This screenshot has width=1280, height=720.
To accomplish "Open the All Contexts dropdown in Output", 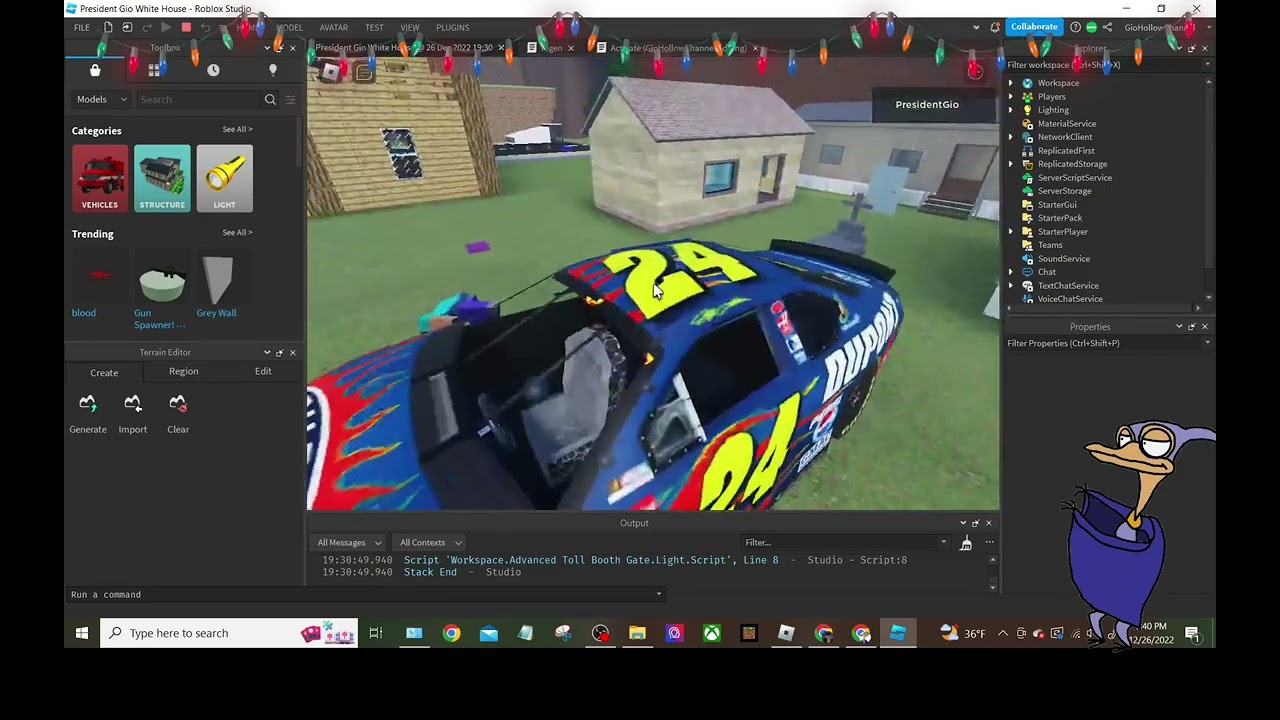I will click(430, 542).
